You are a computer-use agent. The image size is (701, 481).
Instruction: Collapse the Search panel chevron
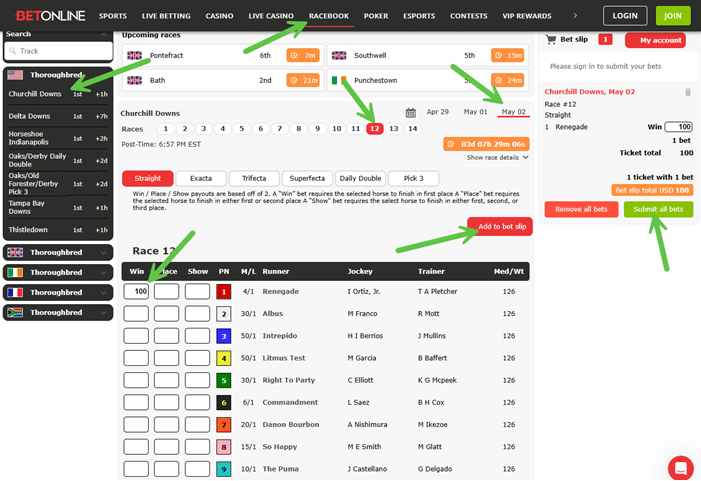pos(104,34)
